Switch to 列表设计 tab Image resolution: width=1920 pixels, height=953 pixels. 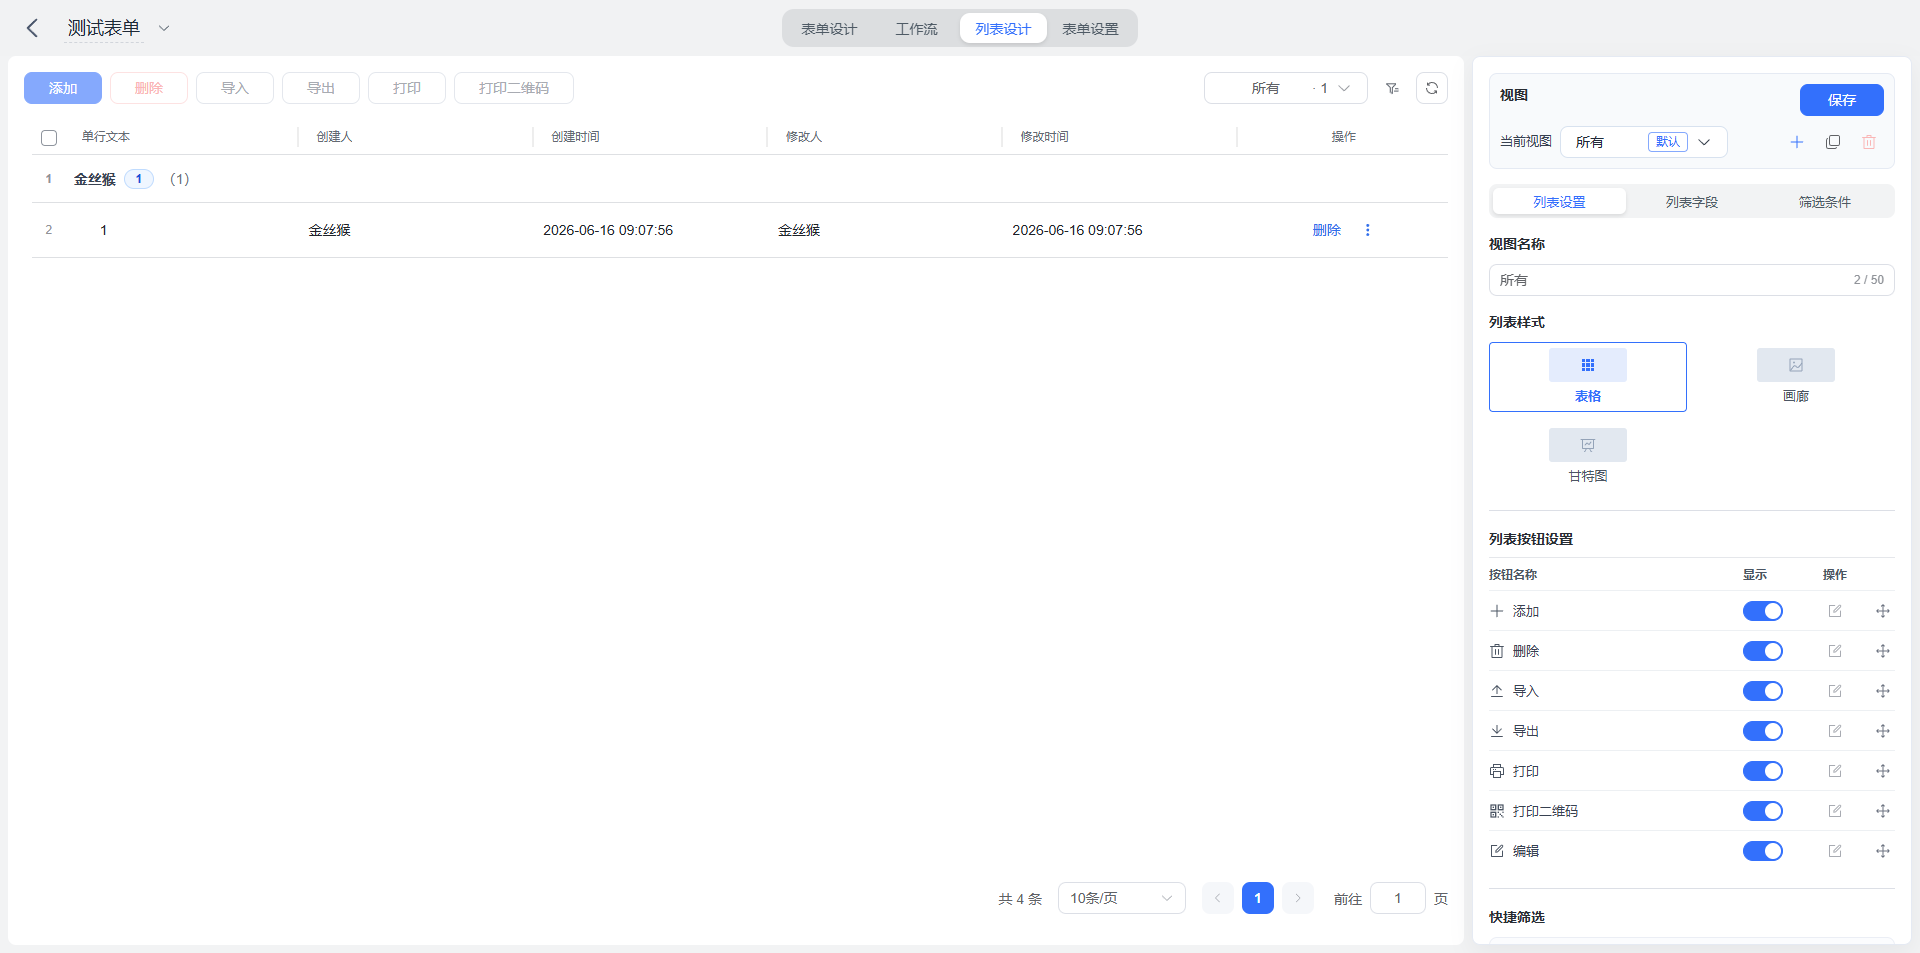(x=1003, y=29)
